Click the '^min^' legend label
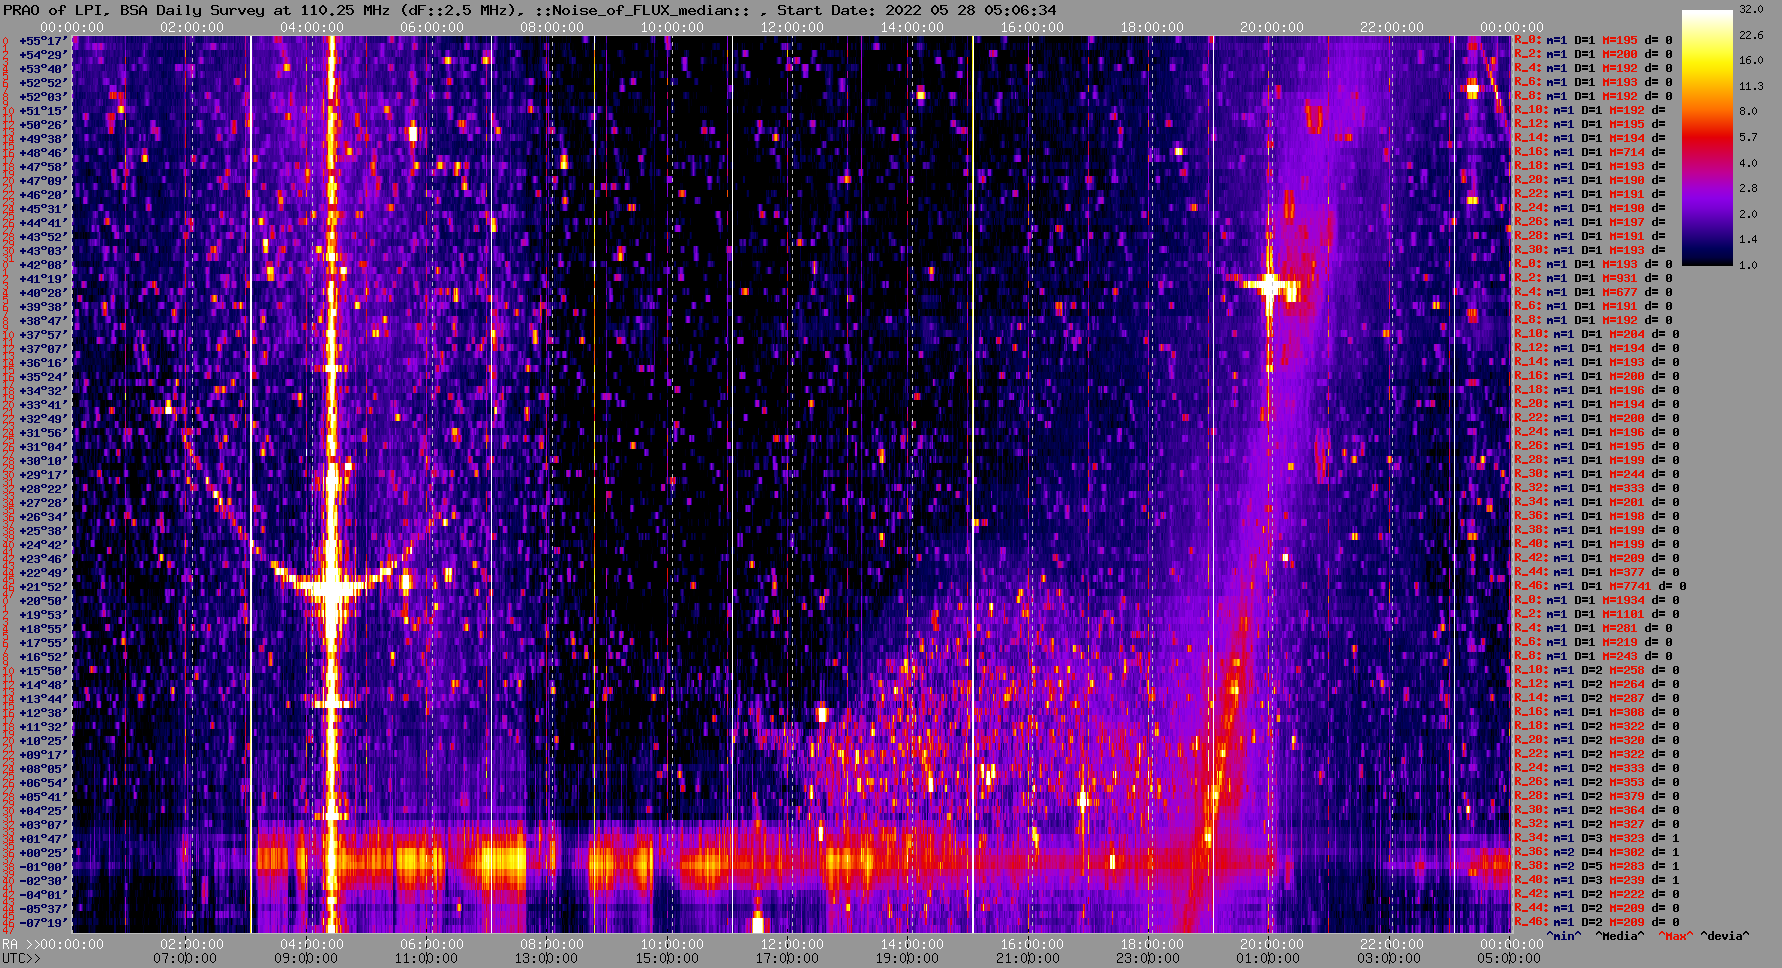Viewport: 1782px width, 968px height. tap(1564, 936)
